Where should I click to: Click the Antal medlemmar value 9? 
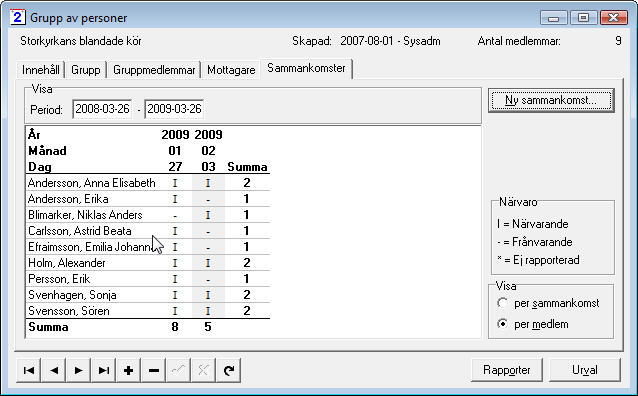coord(618,41)
